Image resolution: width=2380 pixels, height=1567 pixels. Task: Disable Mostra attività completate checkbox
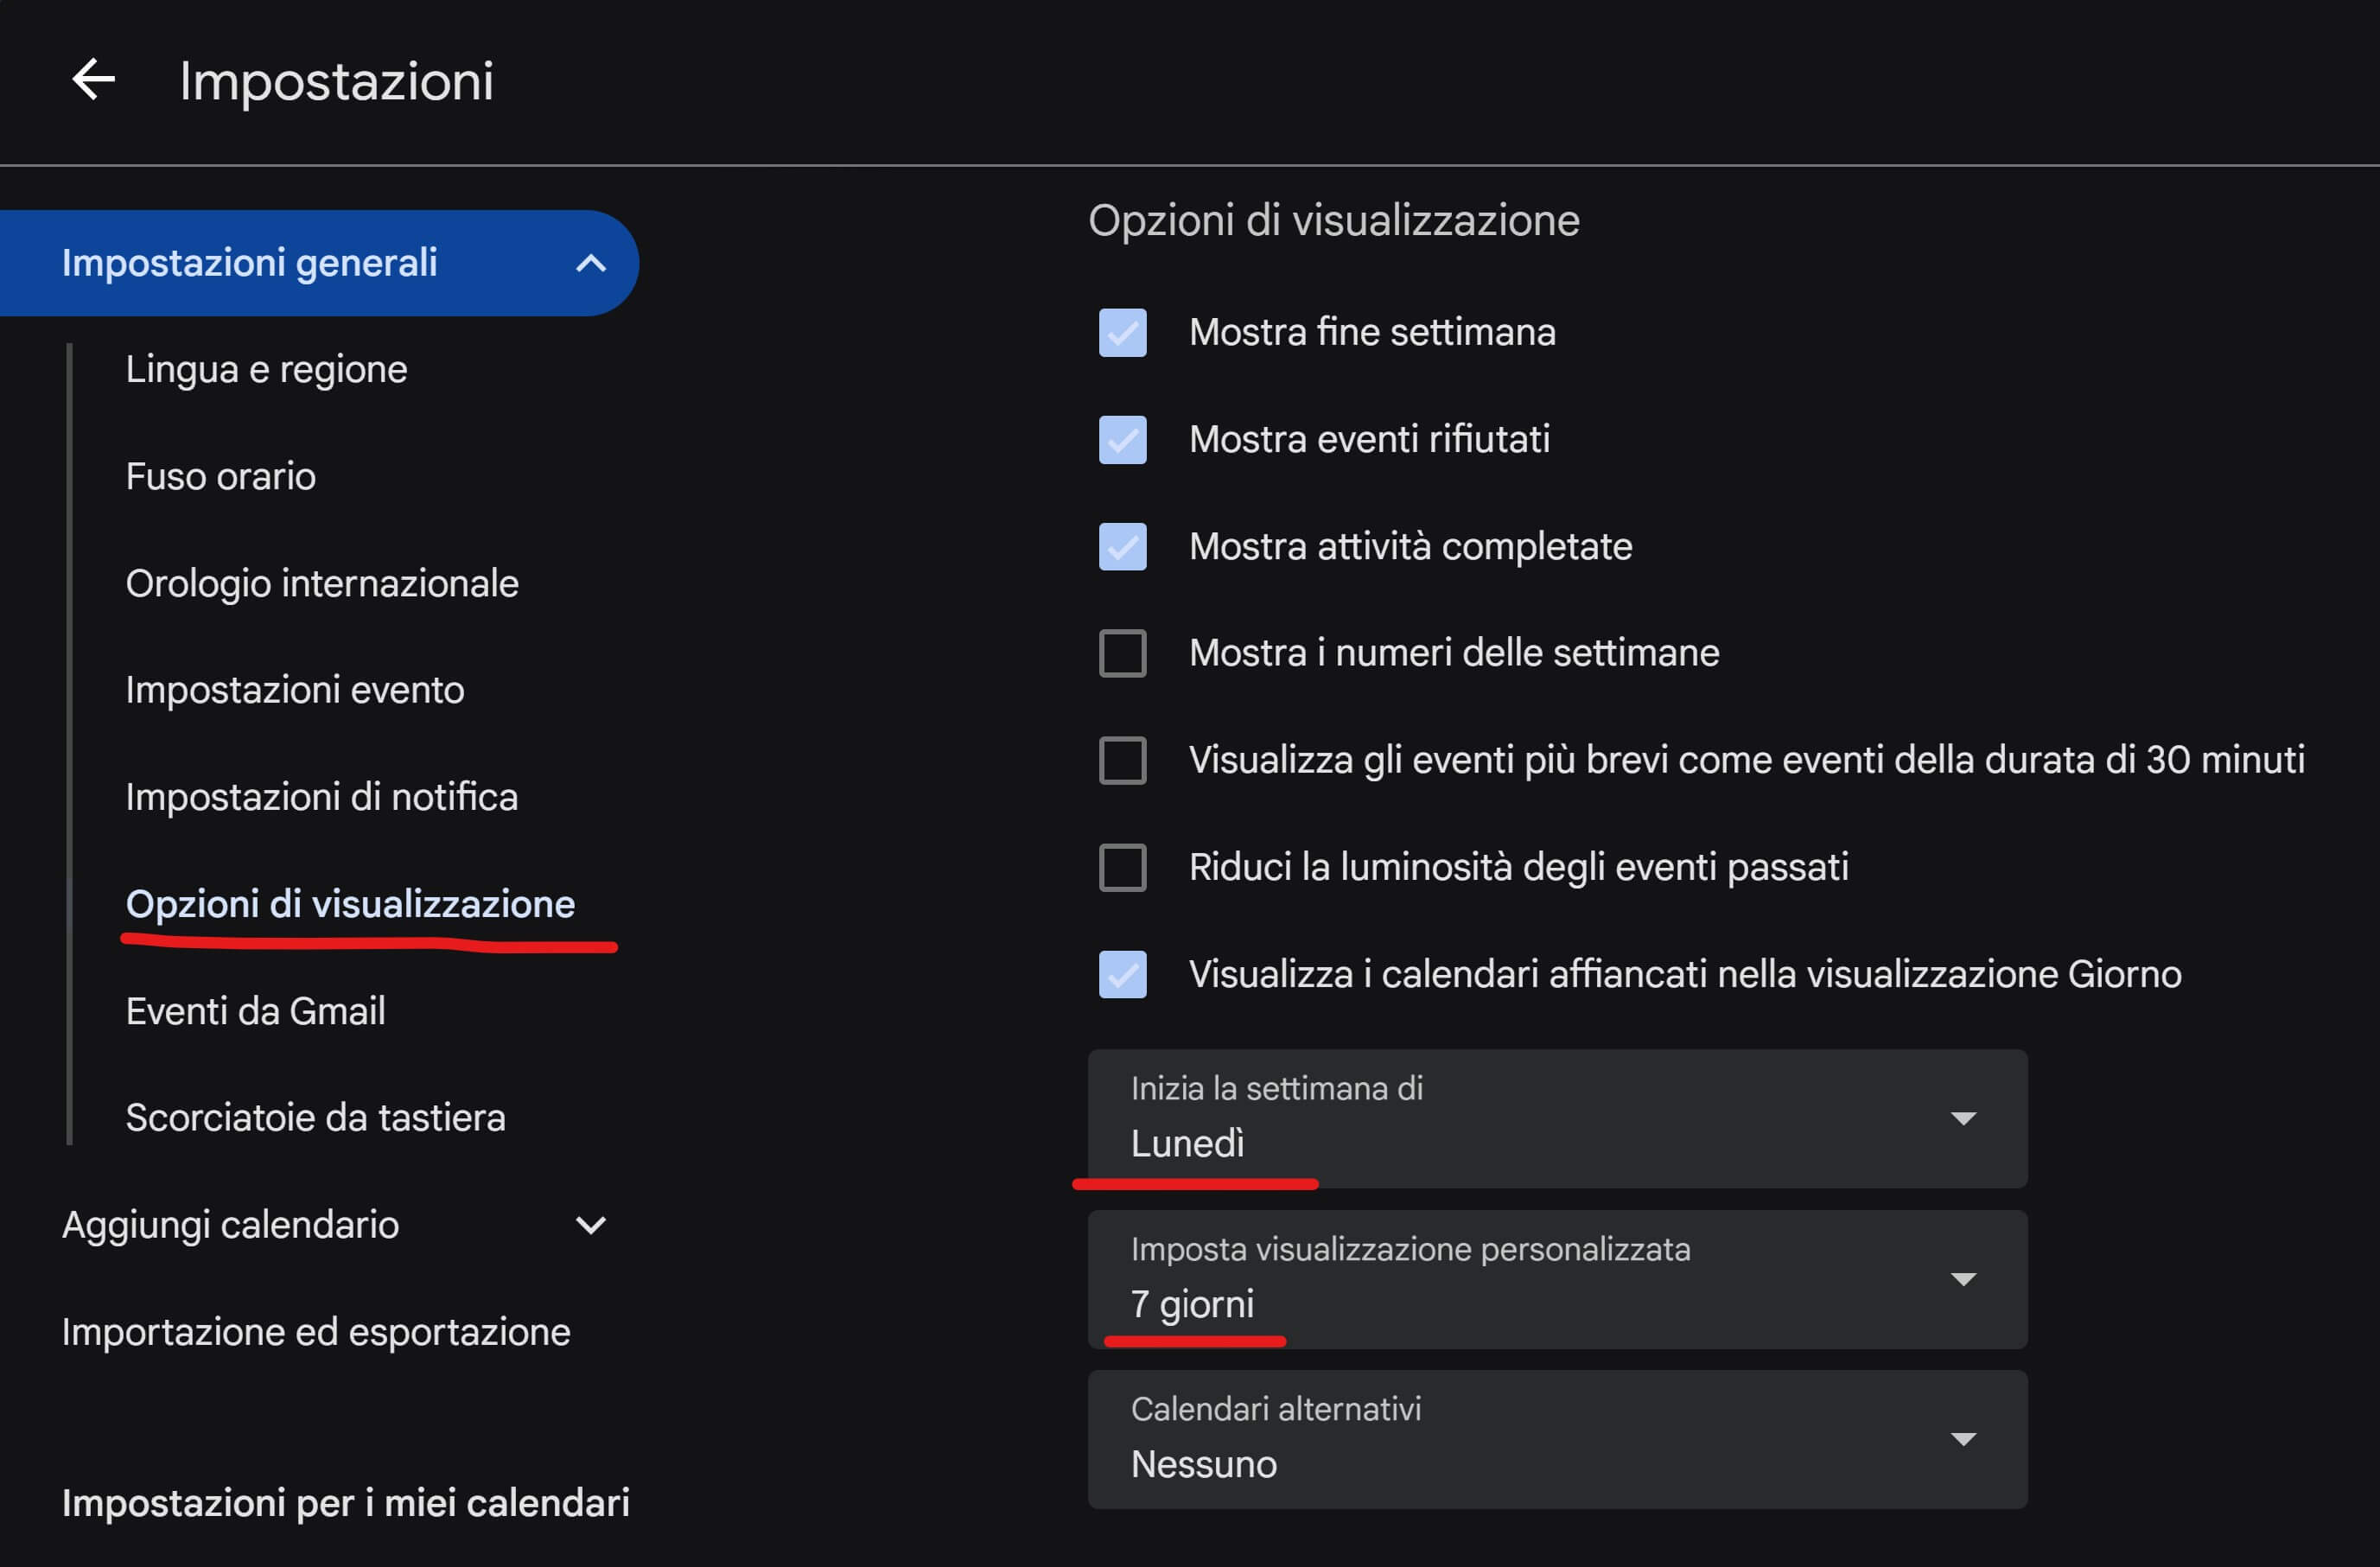pyautogui.click(x=1122, y=547)
